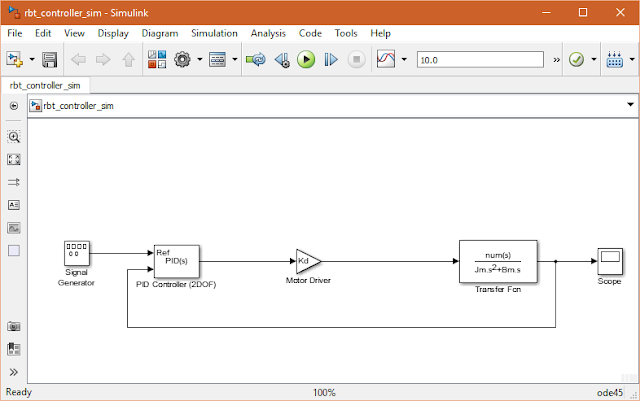Expand the Model Explorer dropdown arrow

tap(235, 60)
